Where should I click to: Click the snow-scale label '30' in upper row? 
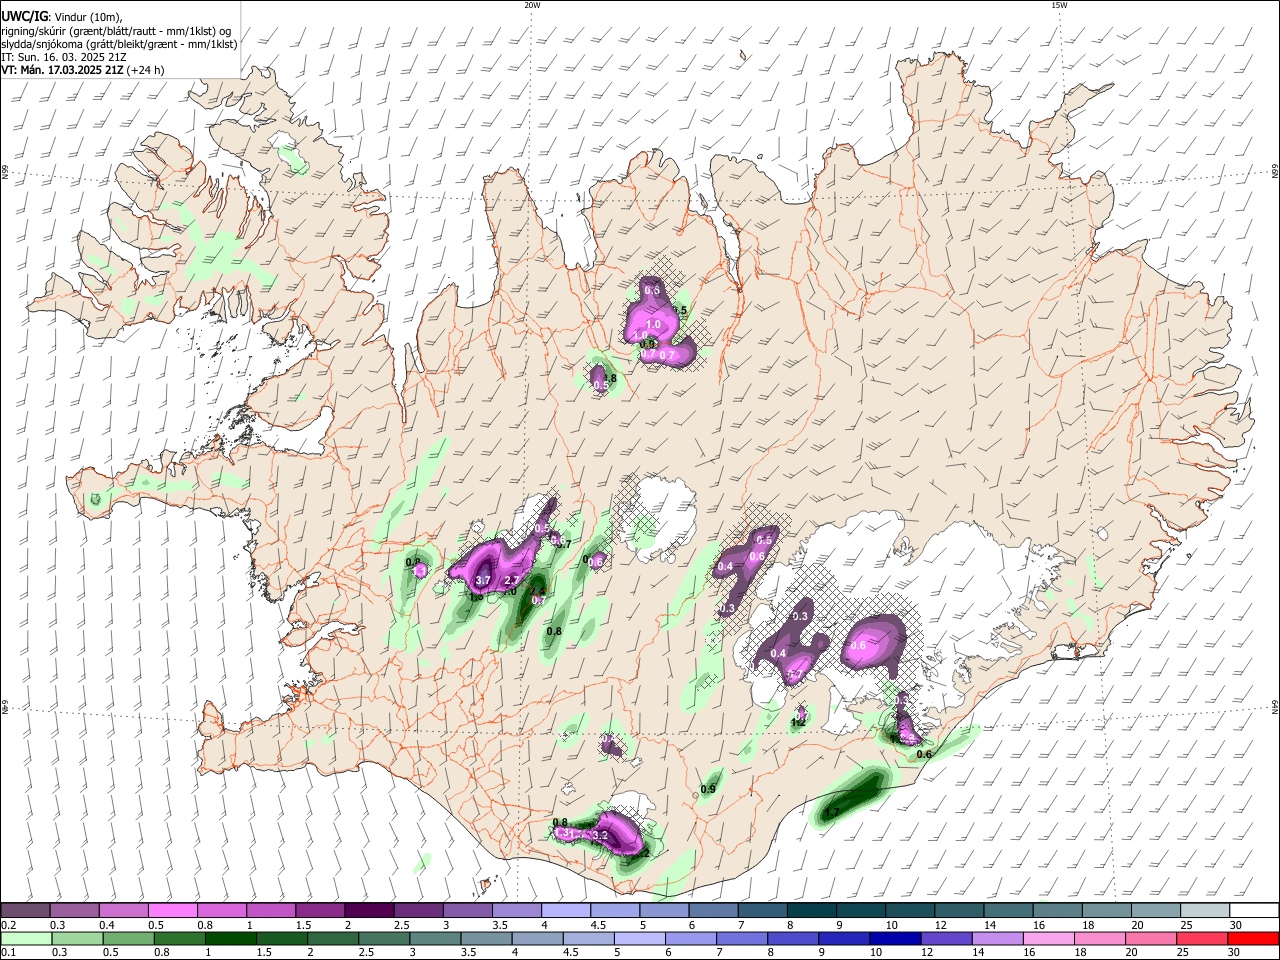1235,925
